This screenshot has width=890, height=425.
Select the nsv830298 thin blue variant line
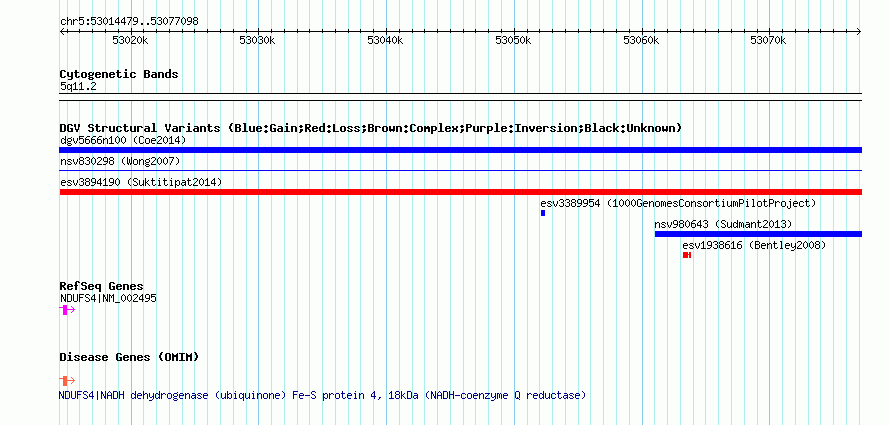tap(460, 170)
